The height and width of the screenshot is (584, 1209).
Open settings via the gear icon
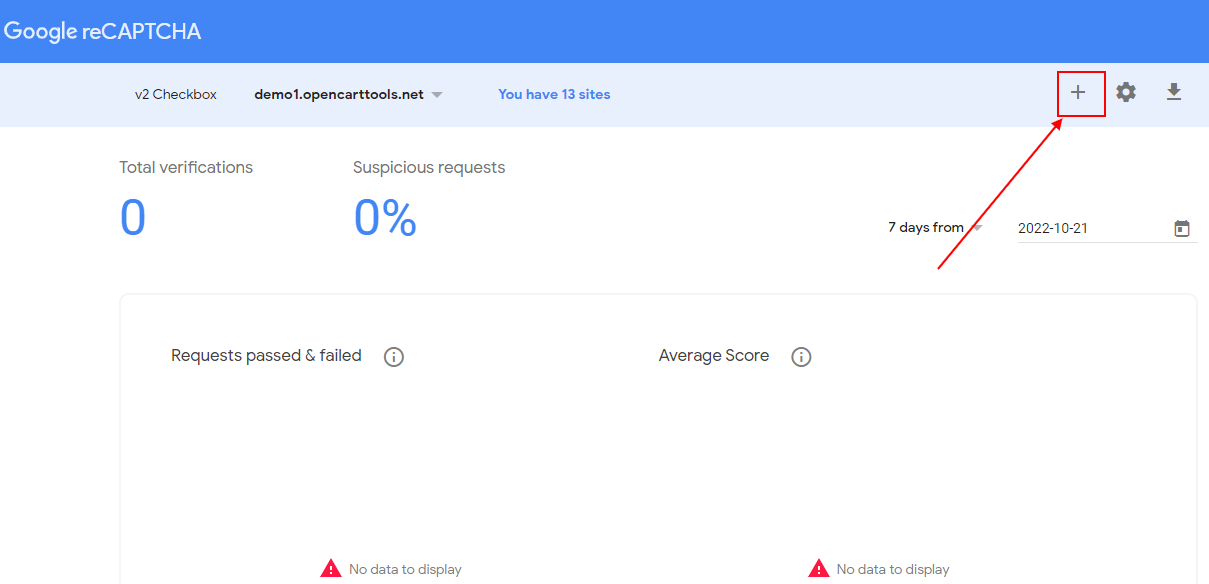[x=1126, y=93]
